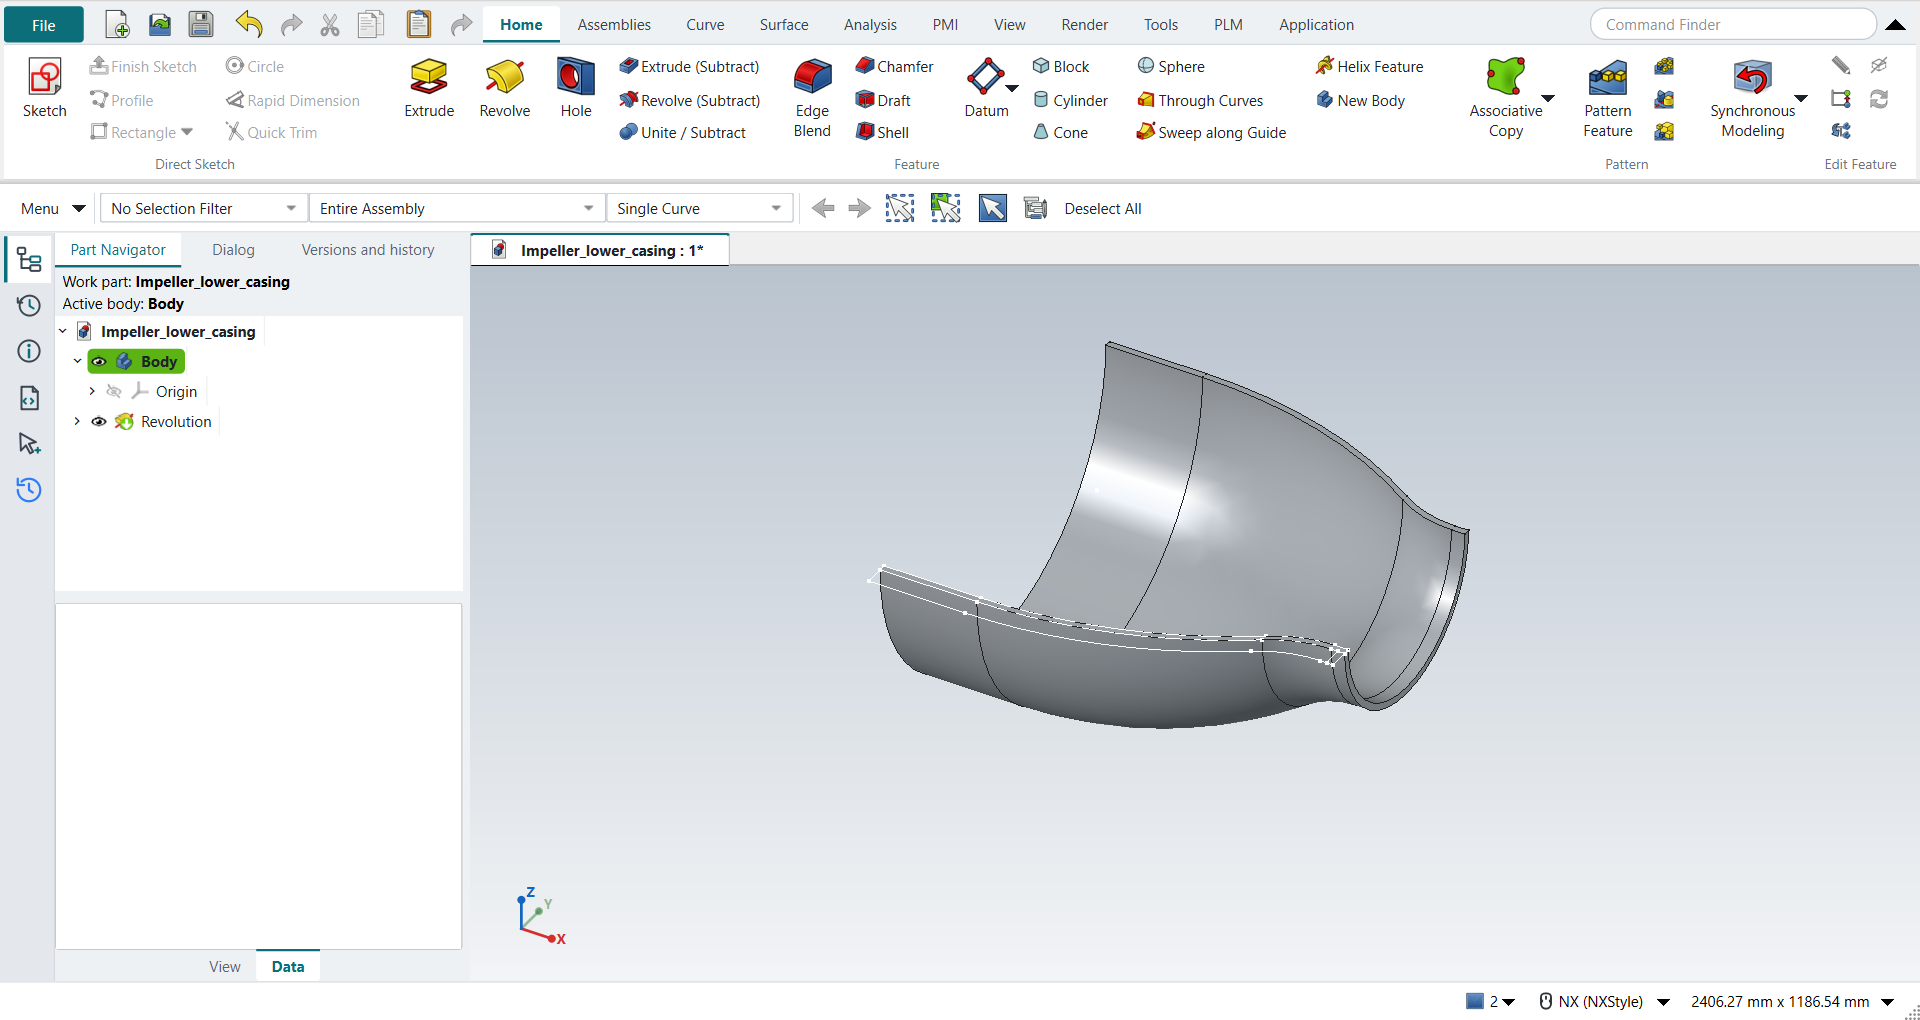Image resolution: width=1920 pixels, height=1020 pixels.
Task: Click the Sweep along Guide tool
Action: tap(1211, 132)
